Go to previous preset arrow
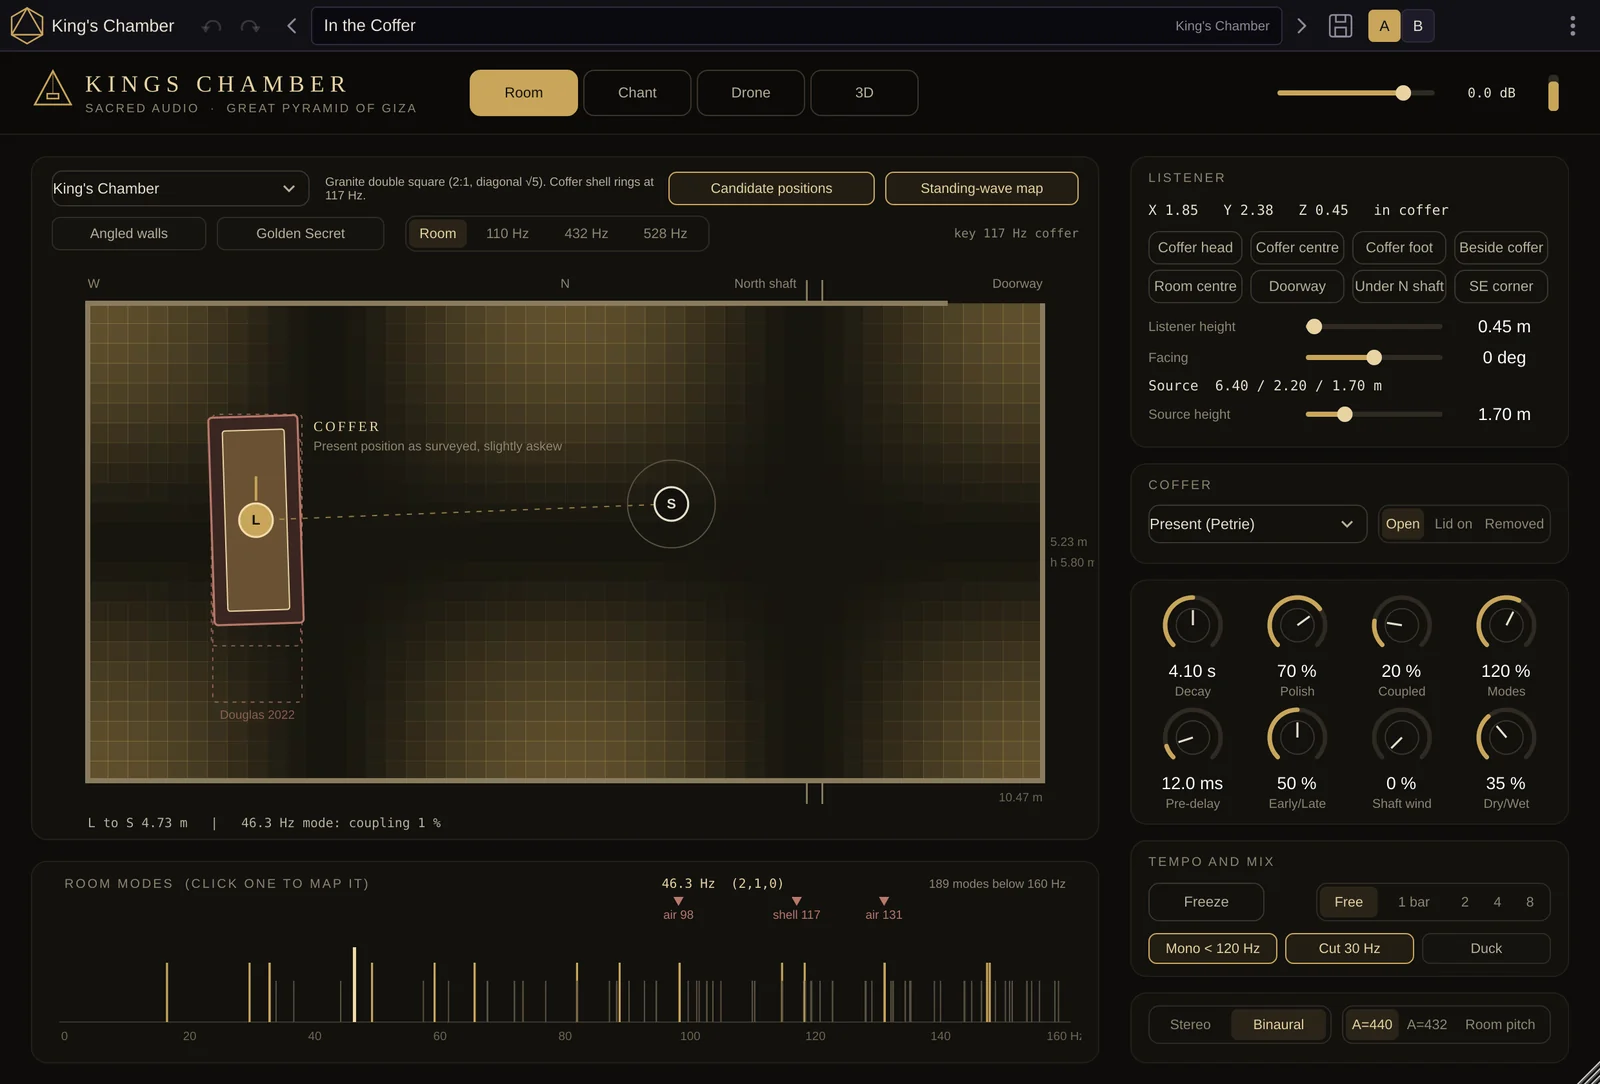Screen dimensions: 1600x1084 click(x=291, y=26)
